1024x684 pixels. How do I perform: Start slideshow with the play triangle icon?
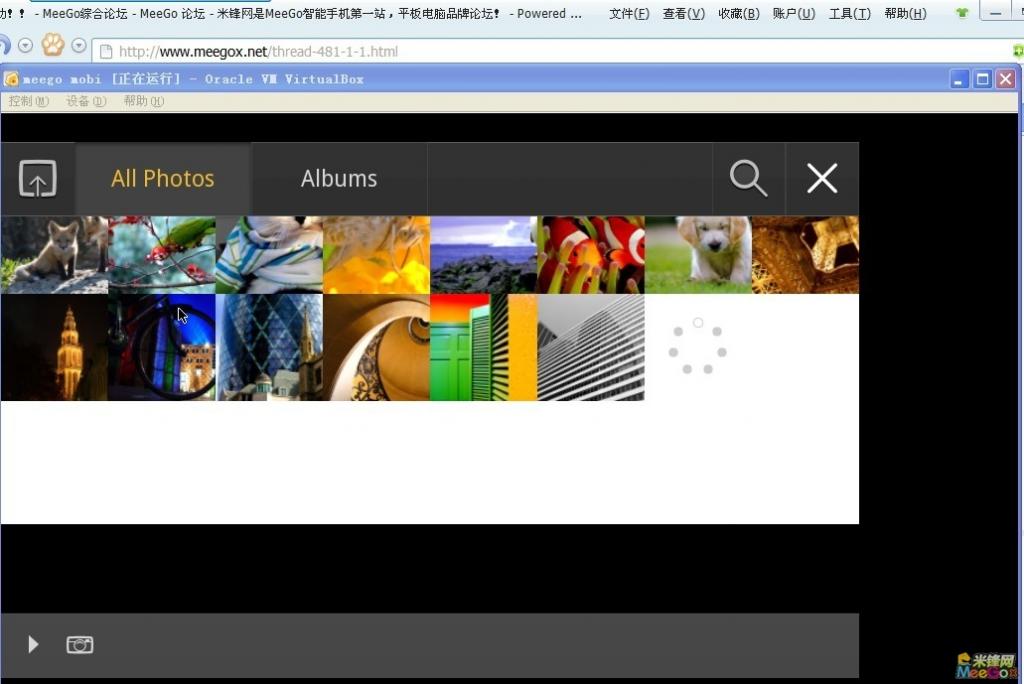[x=33, y=644]
